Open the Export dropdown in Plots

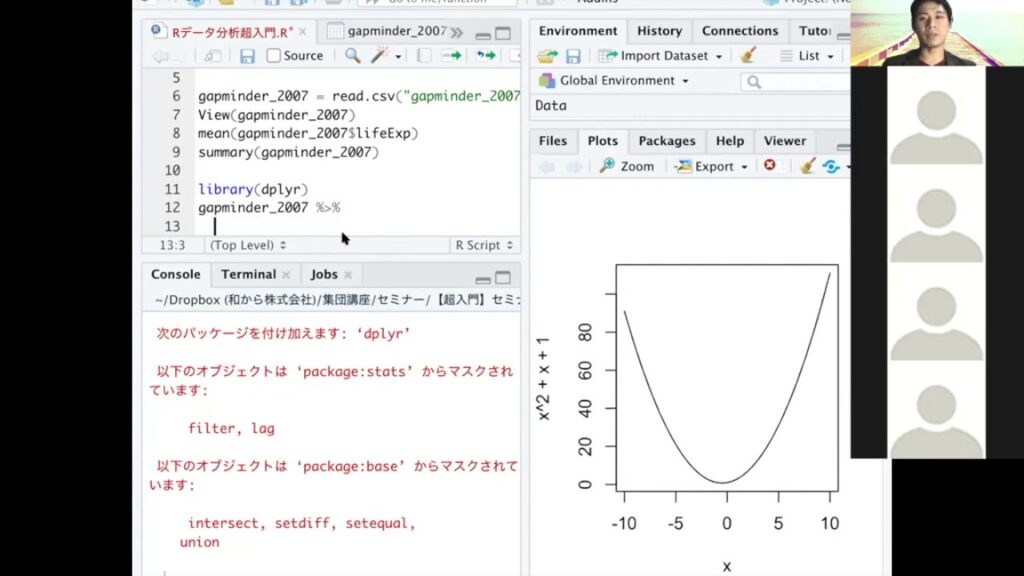click(x=711, y=167)
